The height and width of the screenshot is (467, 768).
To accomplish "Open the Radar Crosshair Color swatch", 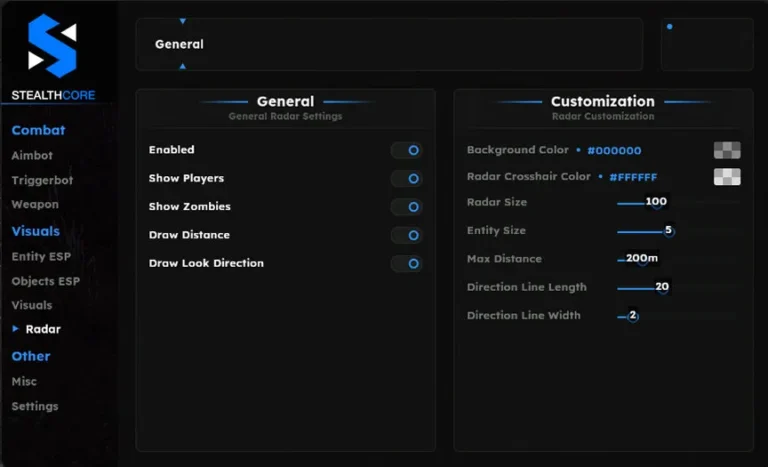I will tap(727, 177).
